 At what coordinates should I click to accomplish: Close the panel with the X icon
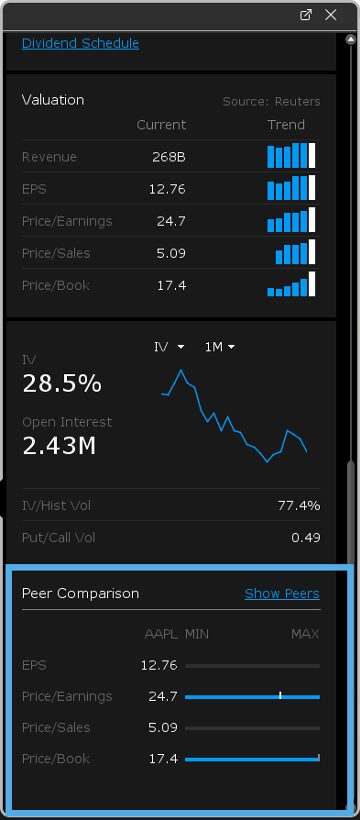(x=331, y=15)
